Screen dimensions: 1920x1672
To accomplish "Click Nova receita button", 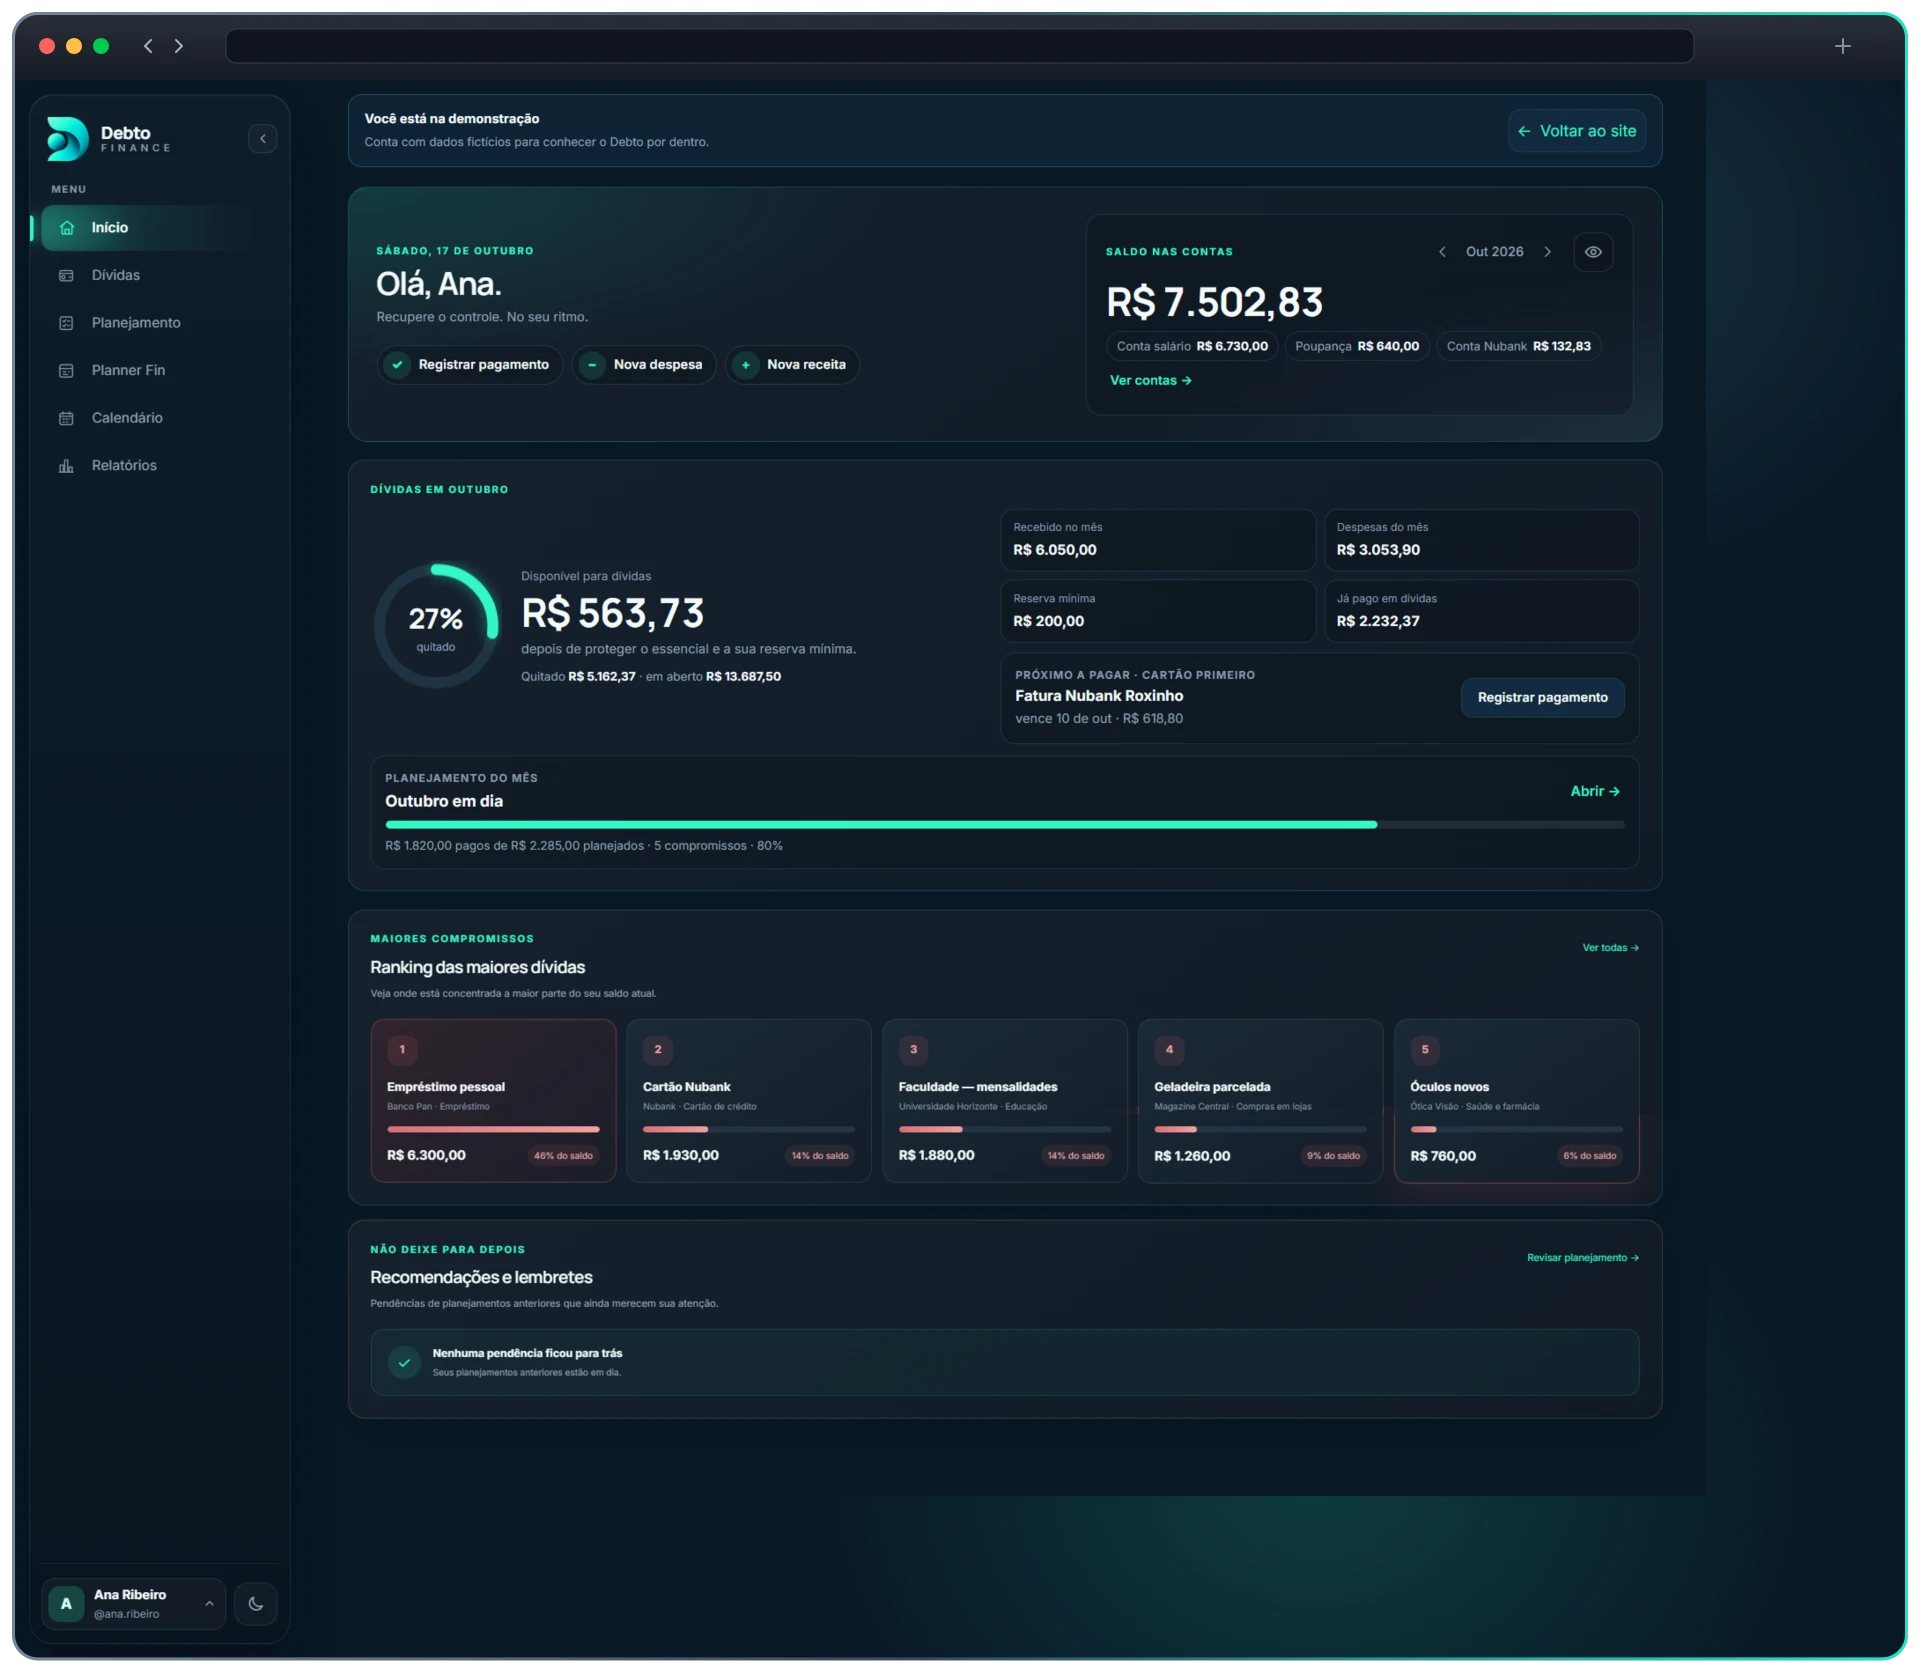I will click(793, 365).
